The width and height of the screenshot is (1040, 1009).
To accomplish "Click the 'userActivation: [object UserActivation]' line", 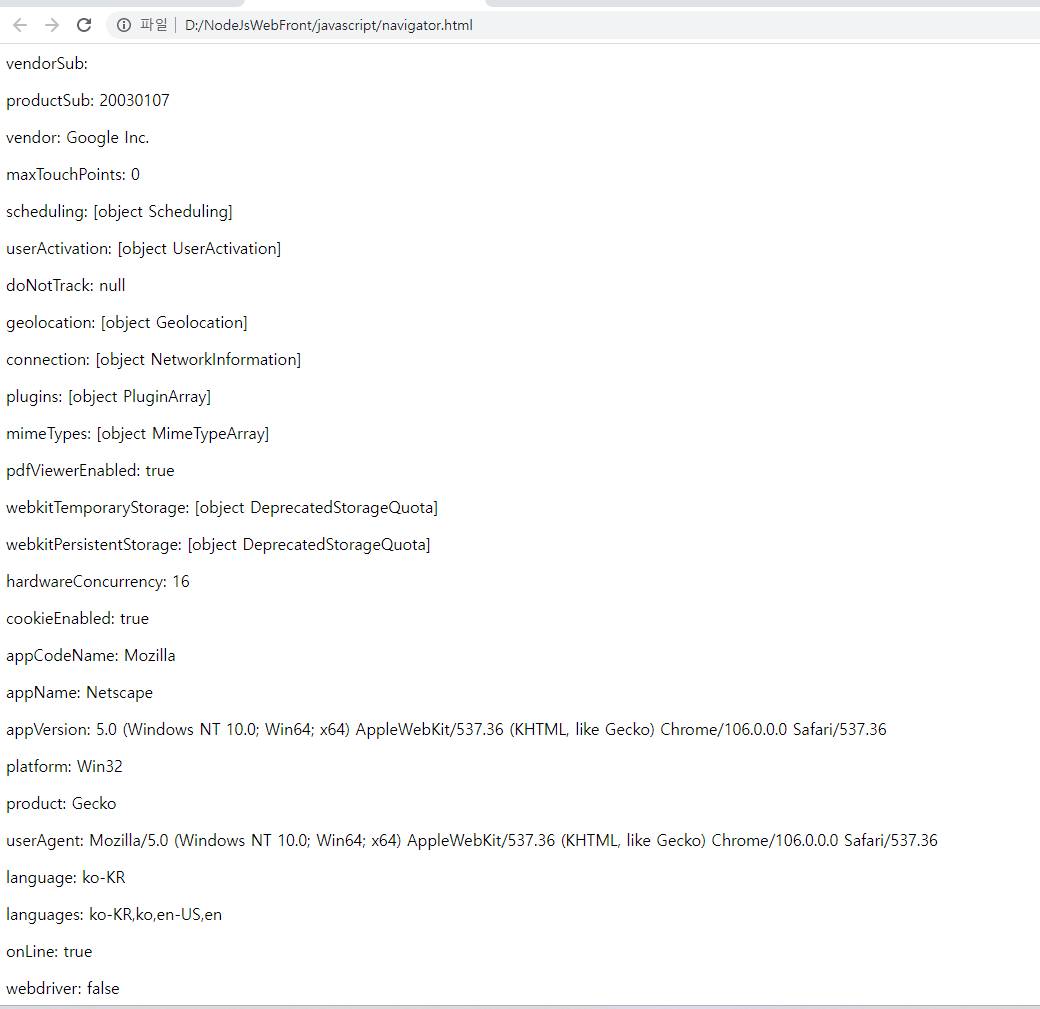I will click(143, 249).
